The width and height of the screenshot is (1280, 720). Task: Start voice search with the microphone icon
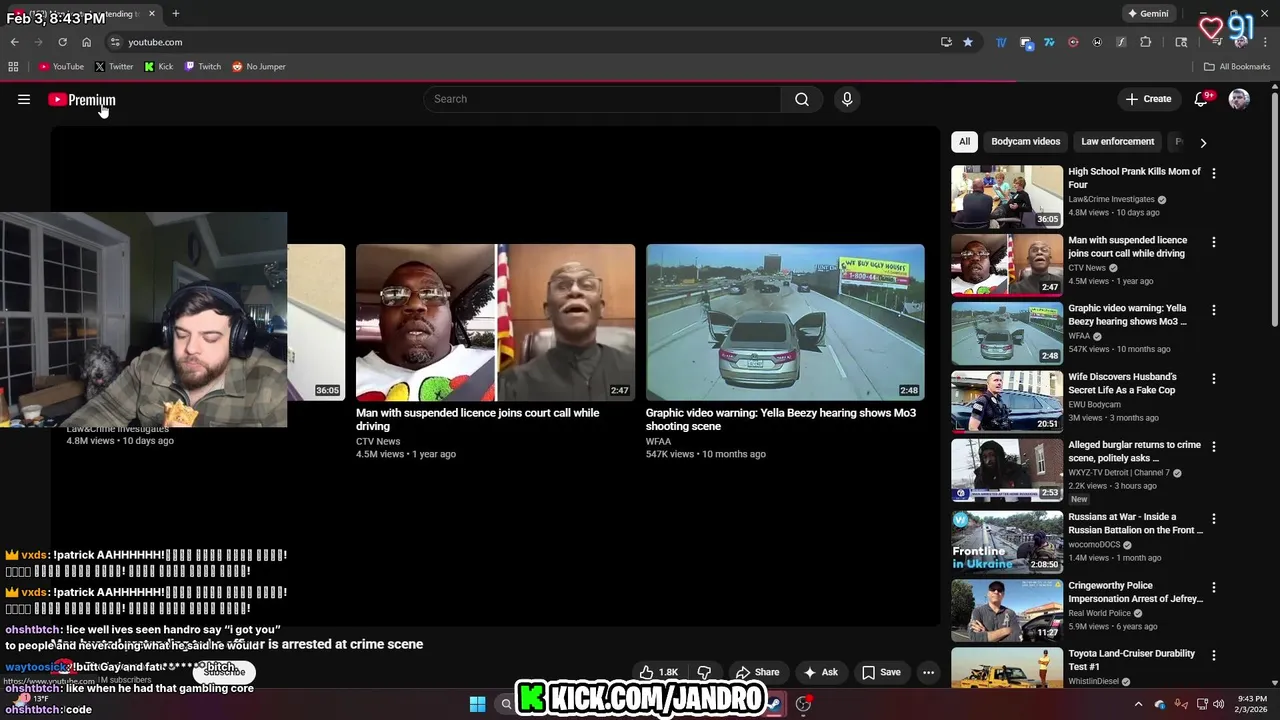[x=847, y=99]
